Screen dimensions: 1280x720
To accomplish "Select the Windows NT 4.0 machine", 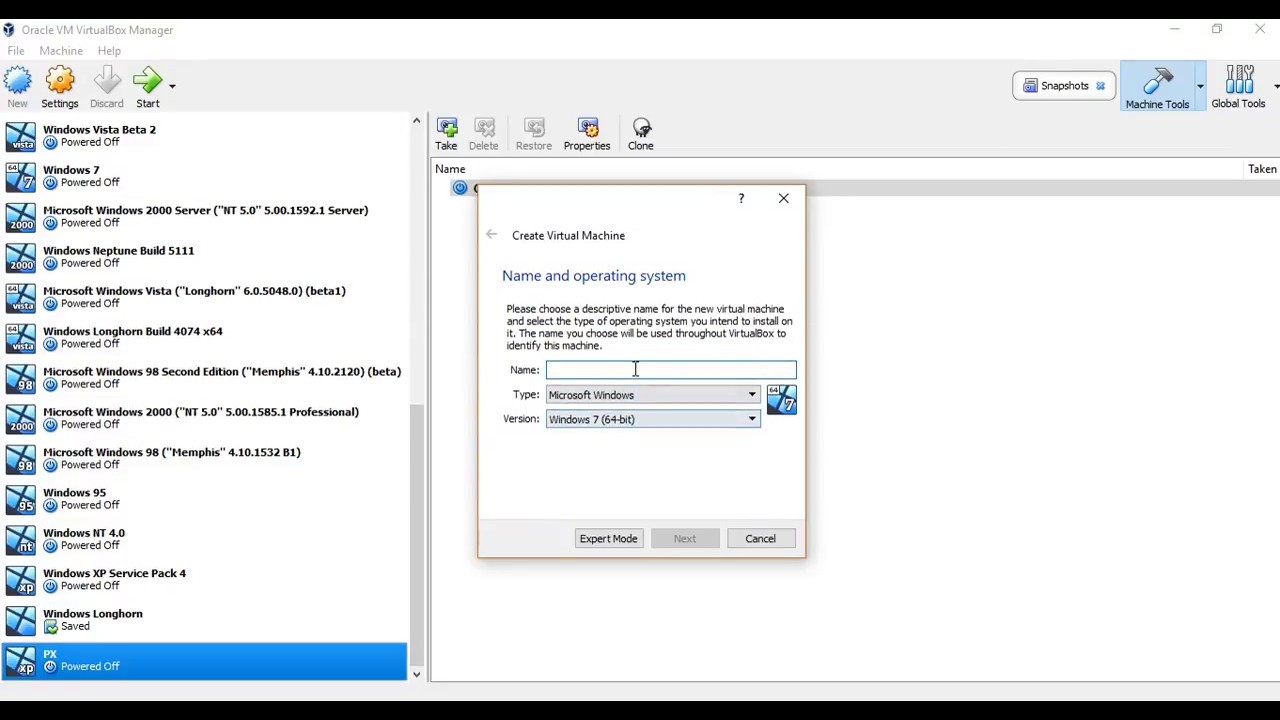I will coord(204,539).
